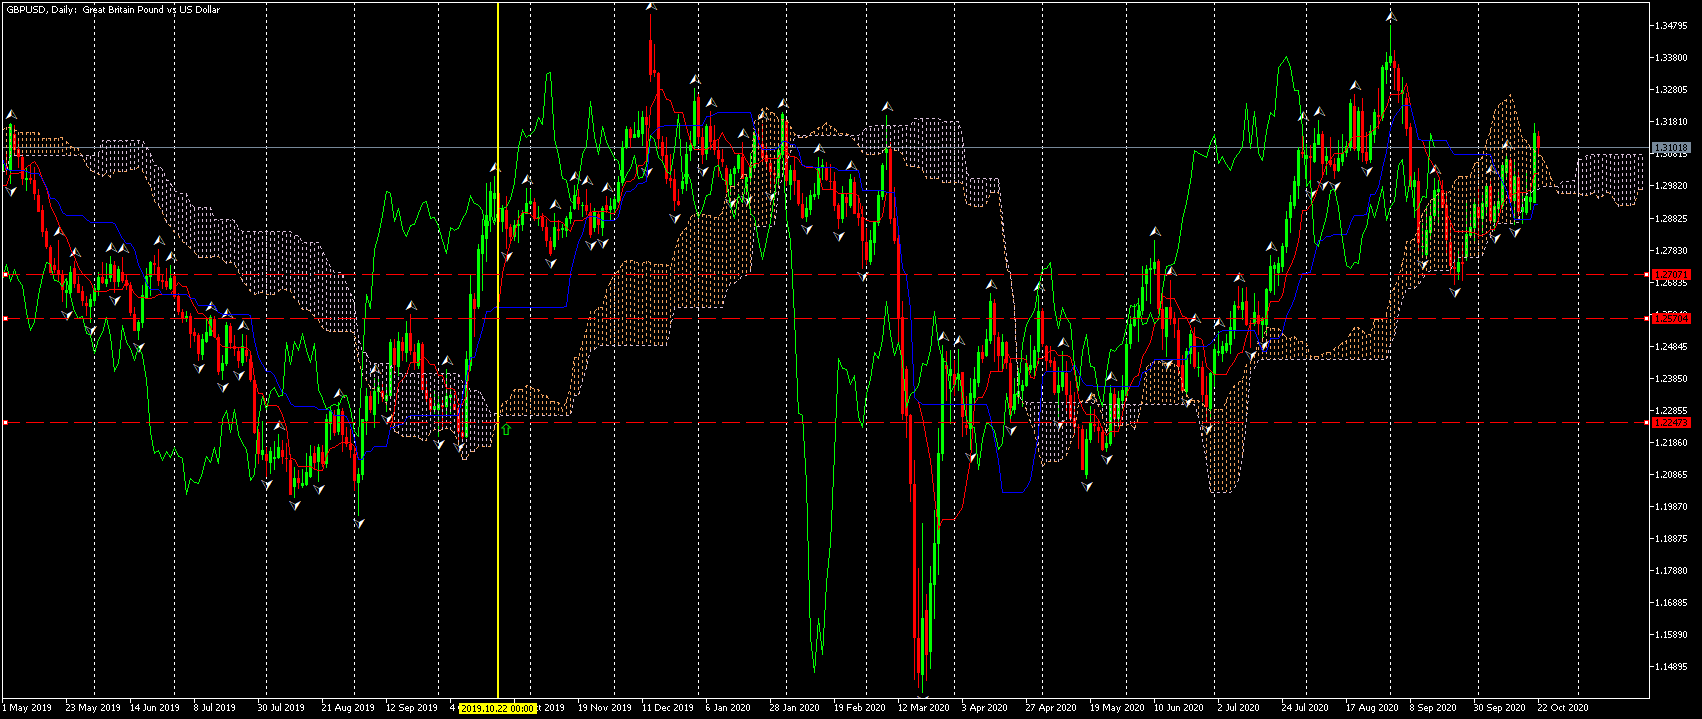The image size is (1702, 719).
Task: Click the left handle of the 1.25704 line
Action: point(5,318)
